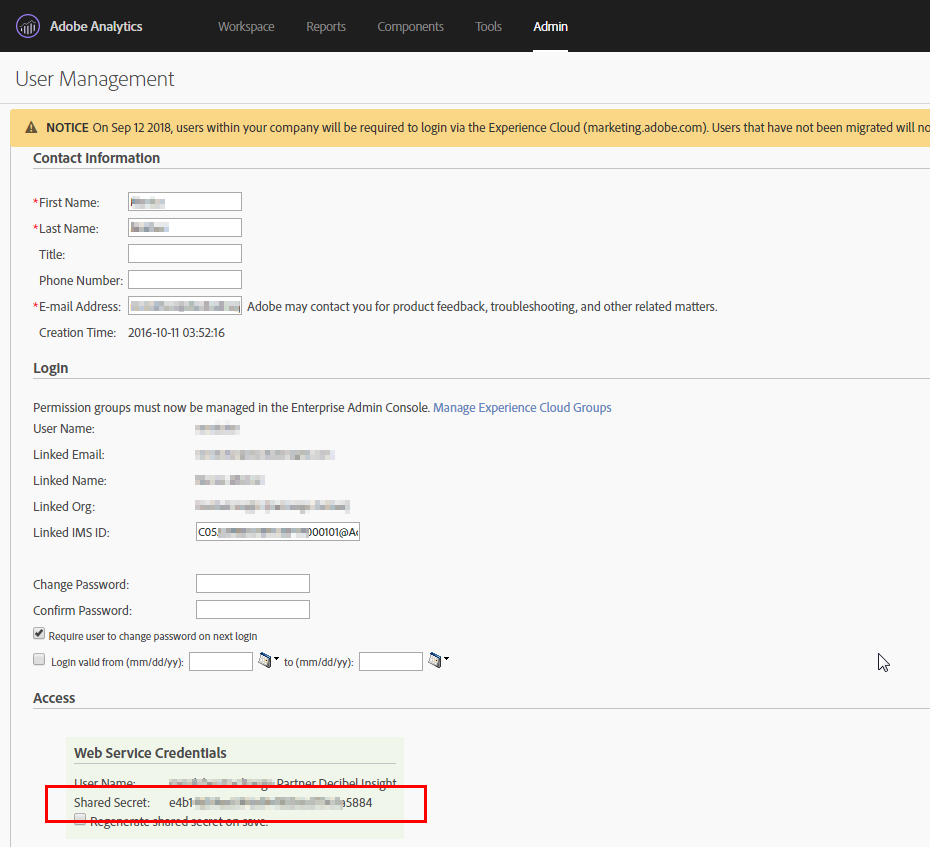Switch to the Components menu
Screen dimensions: 930x847
click(x=410, y=26)
